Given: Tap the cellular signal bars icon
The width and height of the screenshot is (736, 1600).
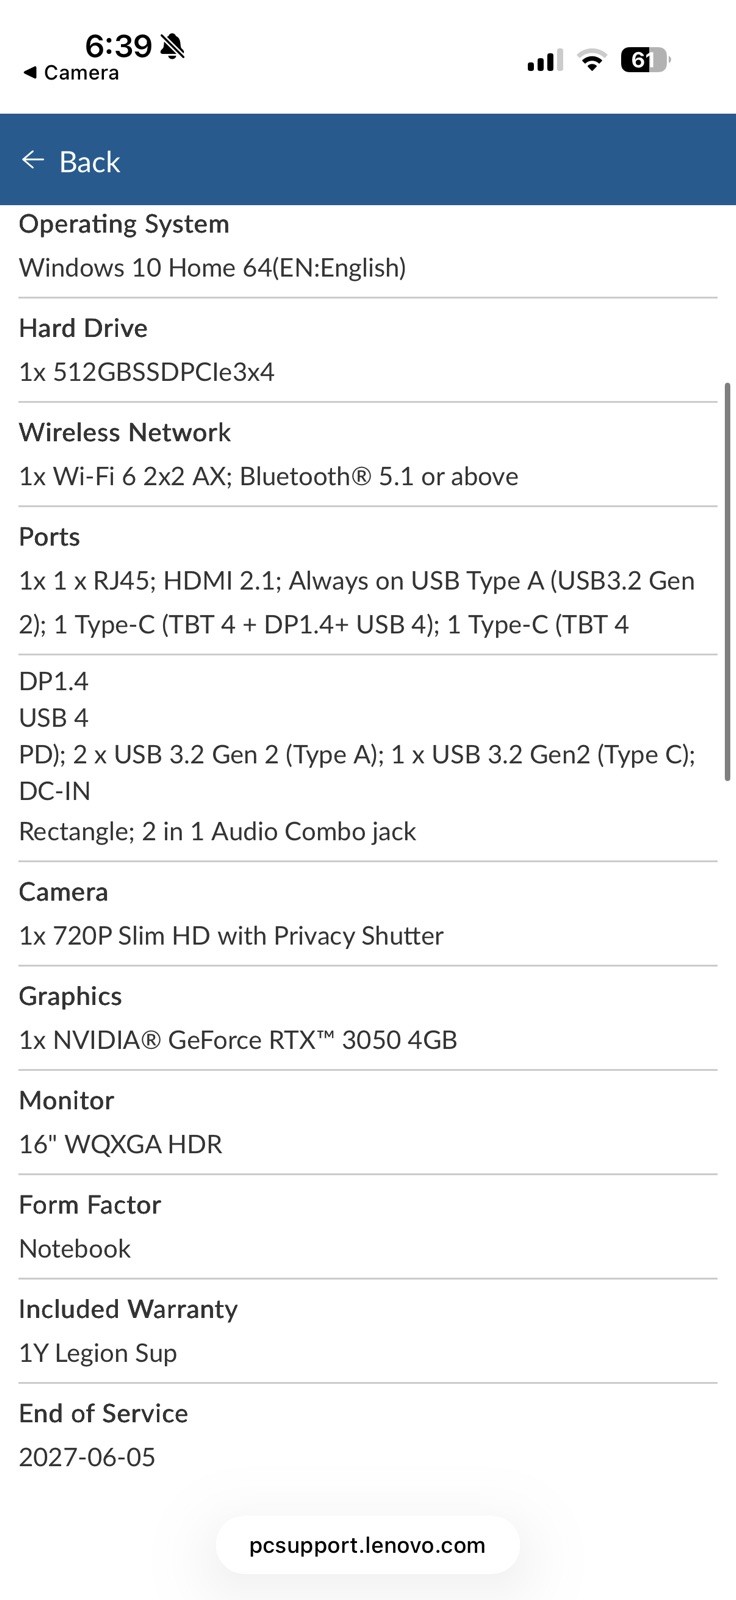Looking at the screenshot, I should 545,61.
